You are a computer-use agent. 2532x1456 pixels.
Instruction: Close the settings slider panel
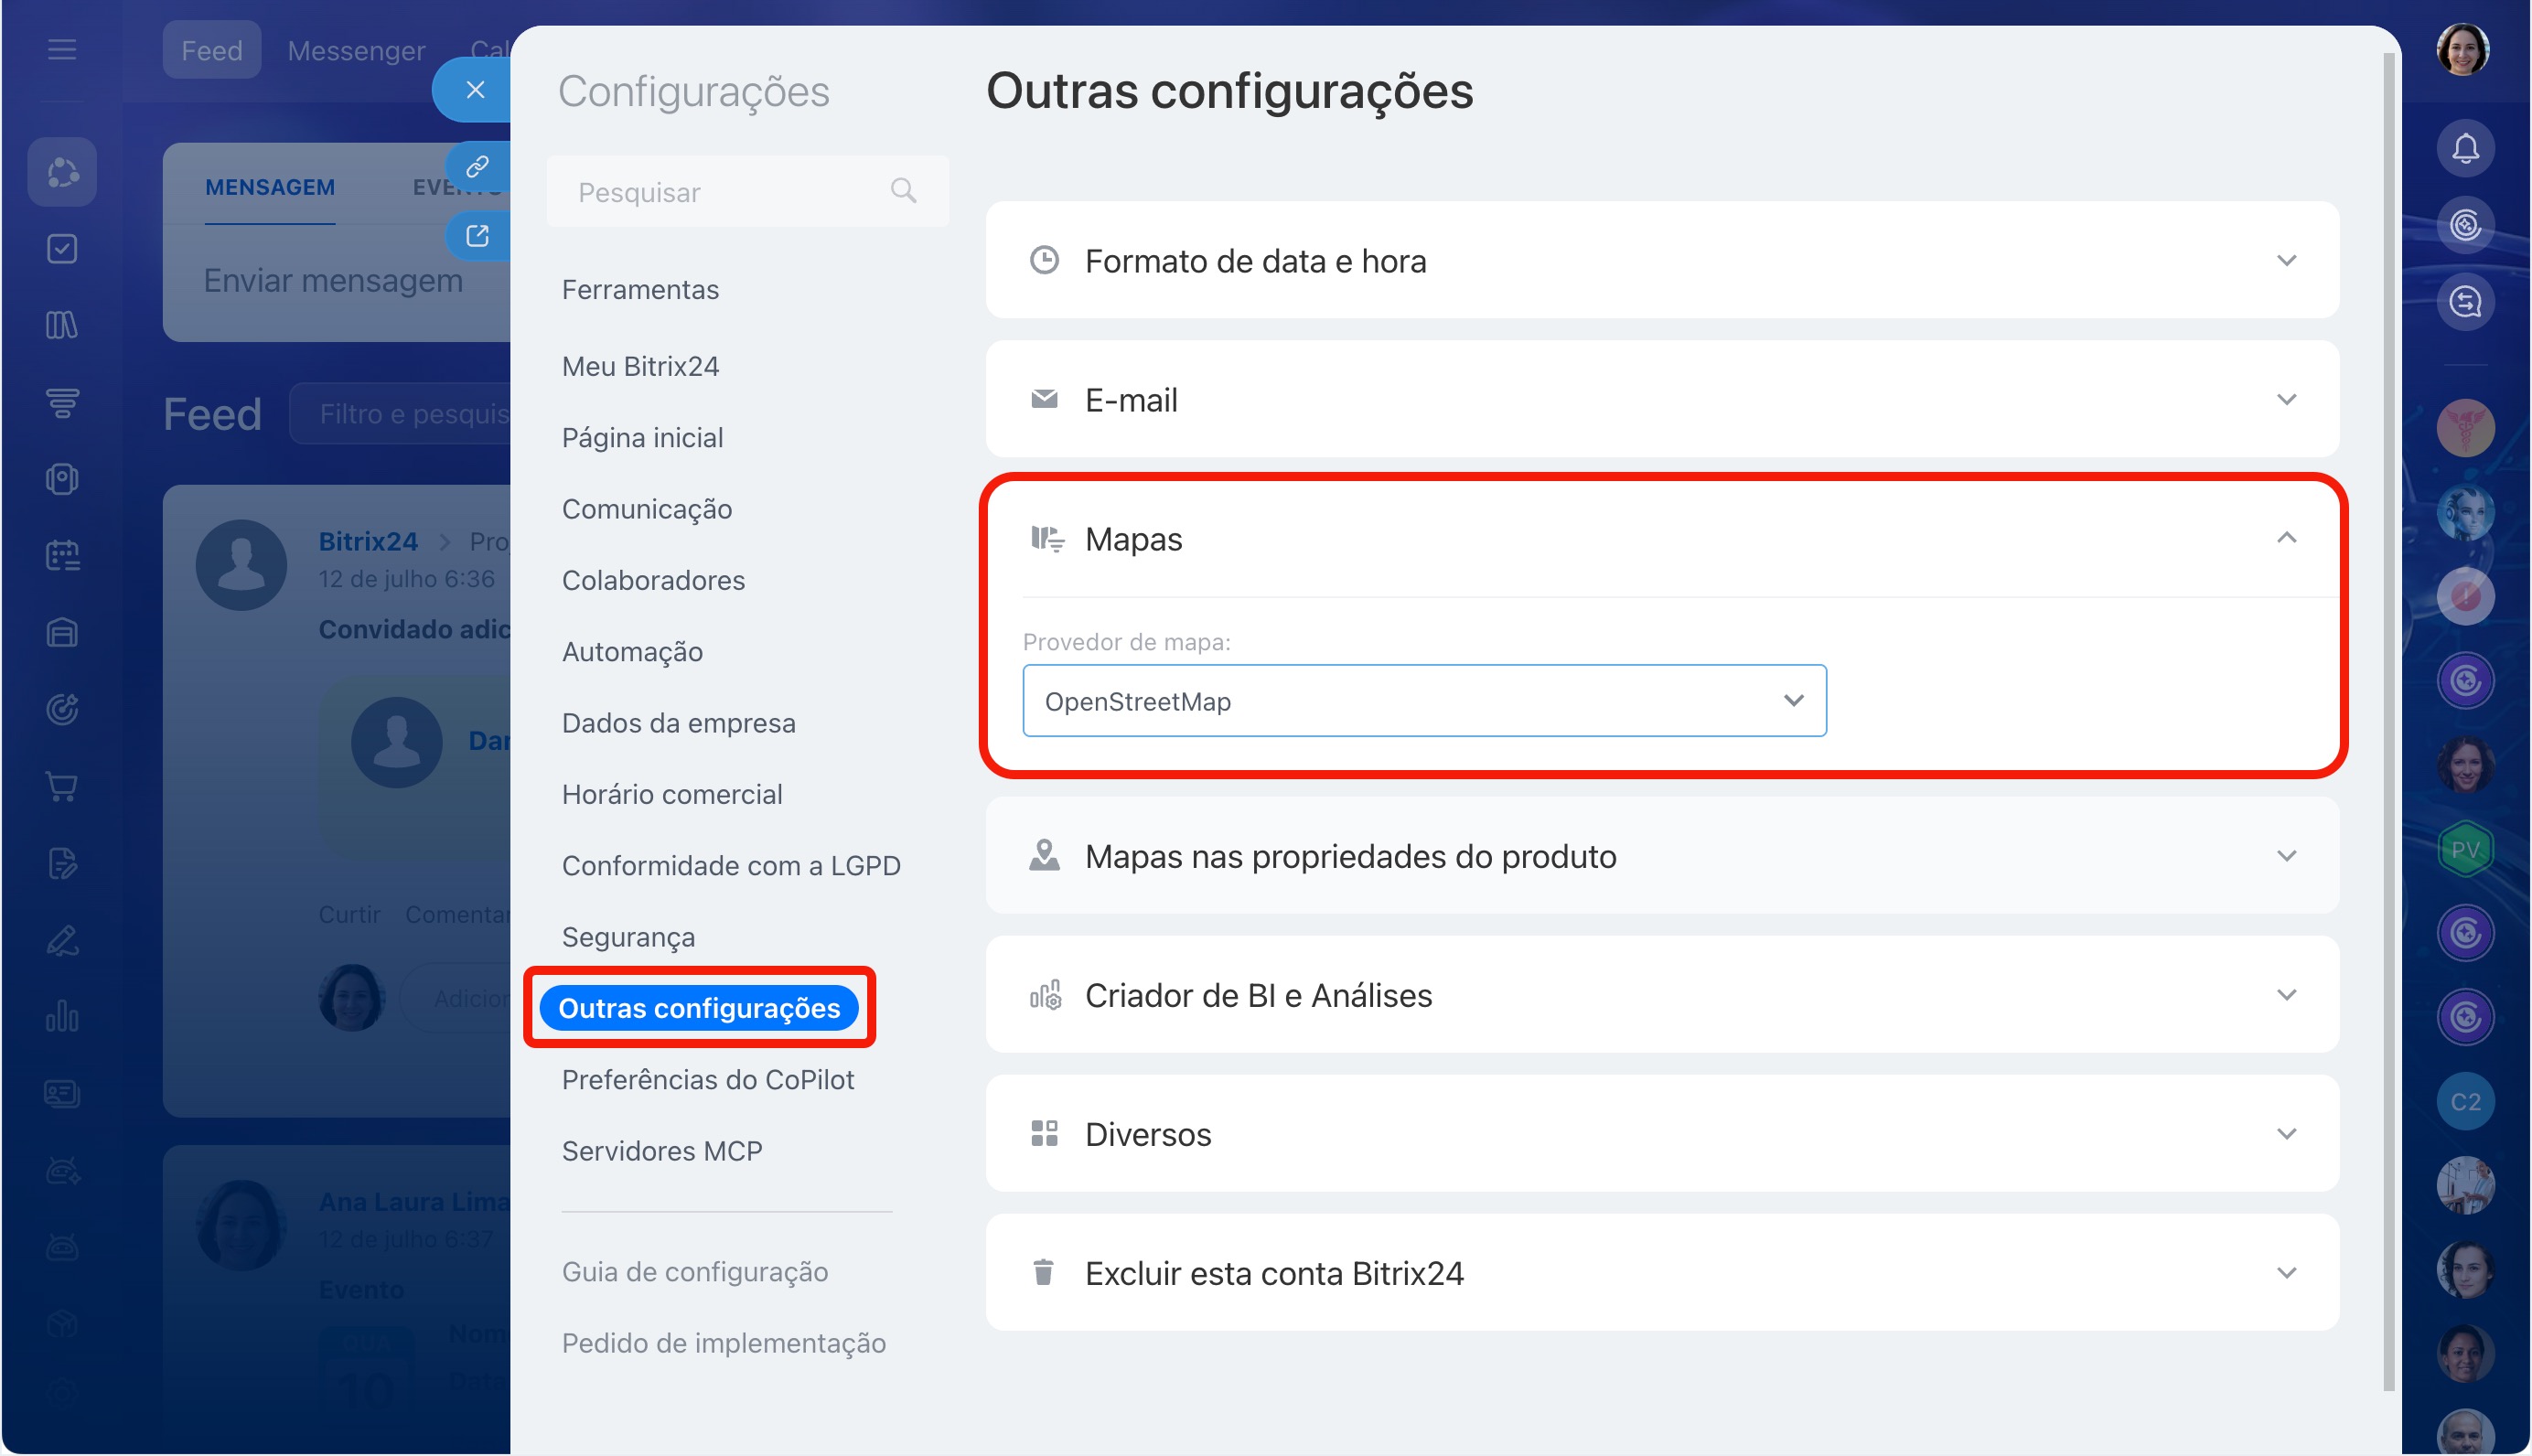point(475,89)
